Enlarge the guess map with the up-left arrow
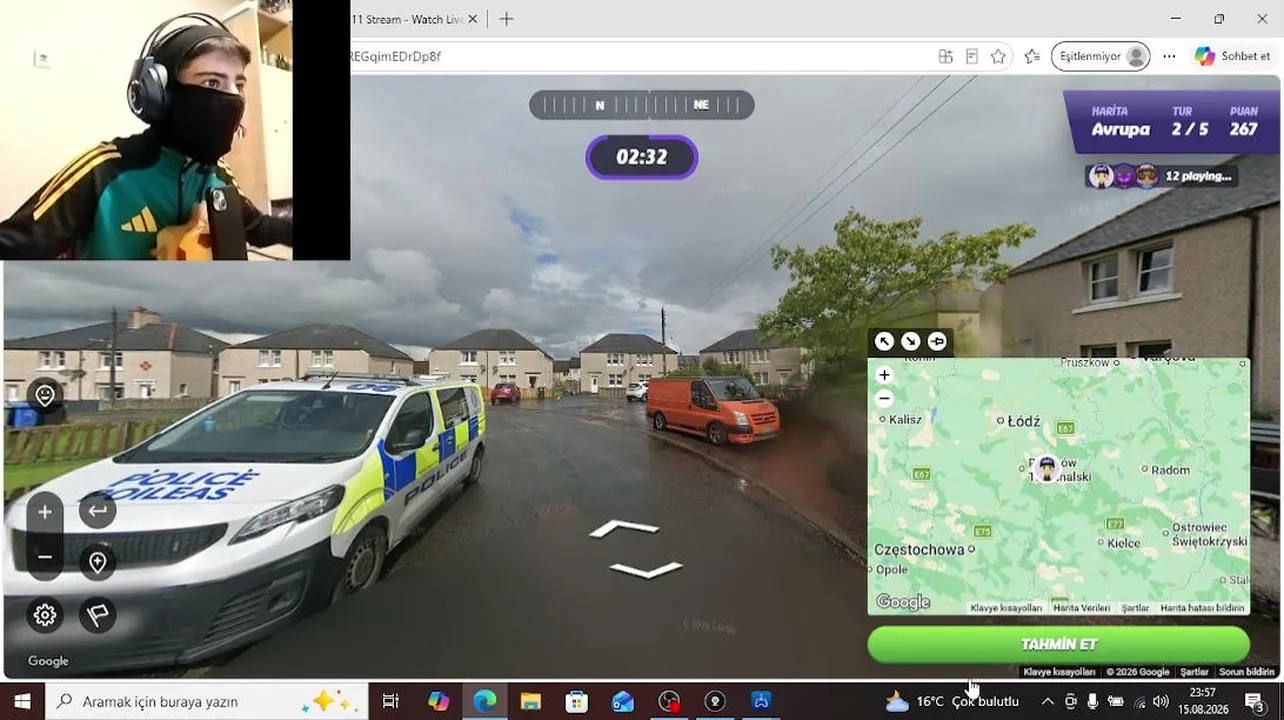1284x720 pixels. pos(884,341)
